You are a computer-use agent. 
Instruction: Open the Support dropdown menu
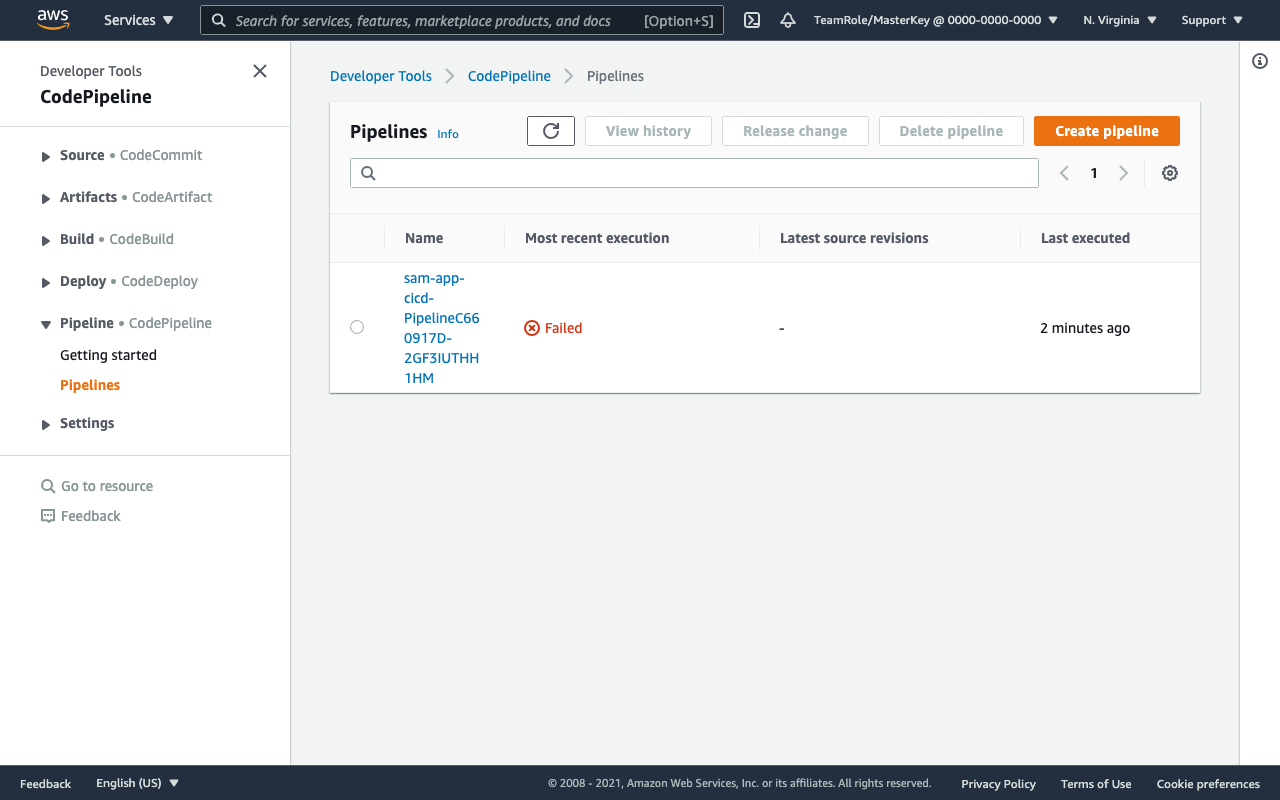(1212, 20)
